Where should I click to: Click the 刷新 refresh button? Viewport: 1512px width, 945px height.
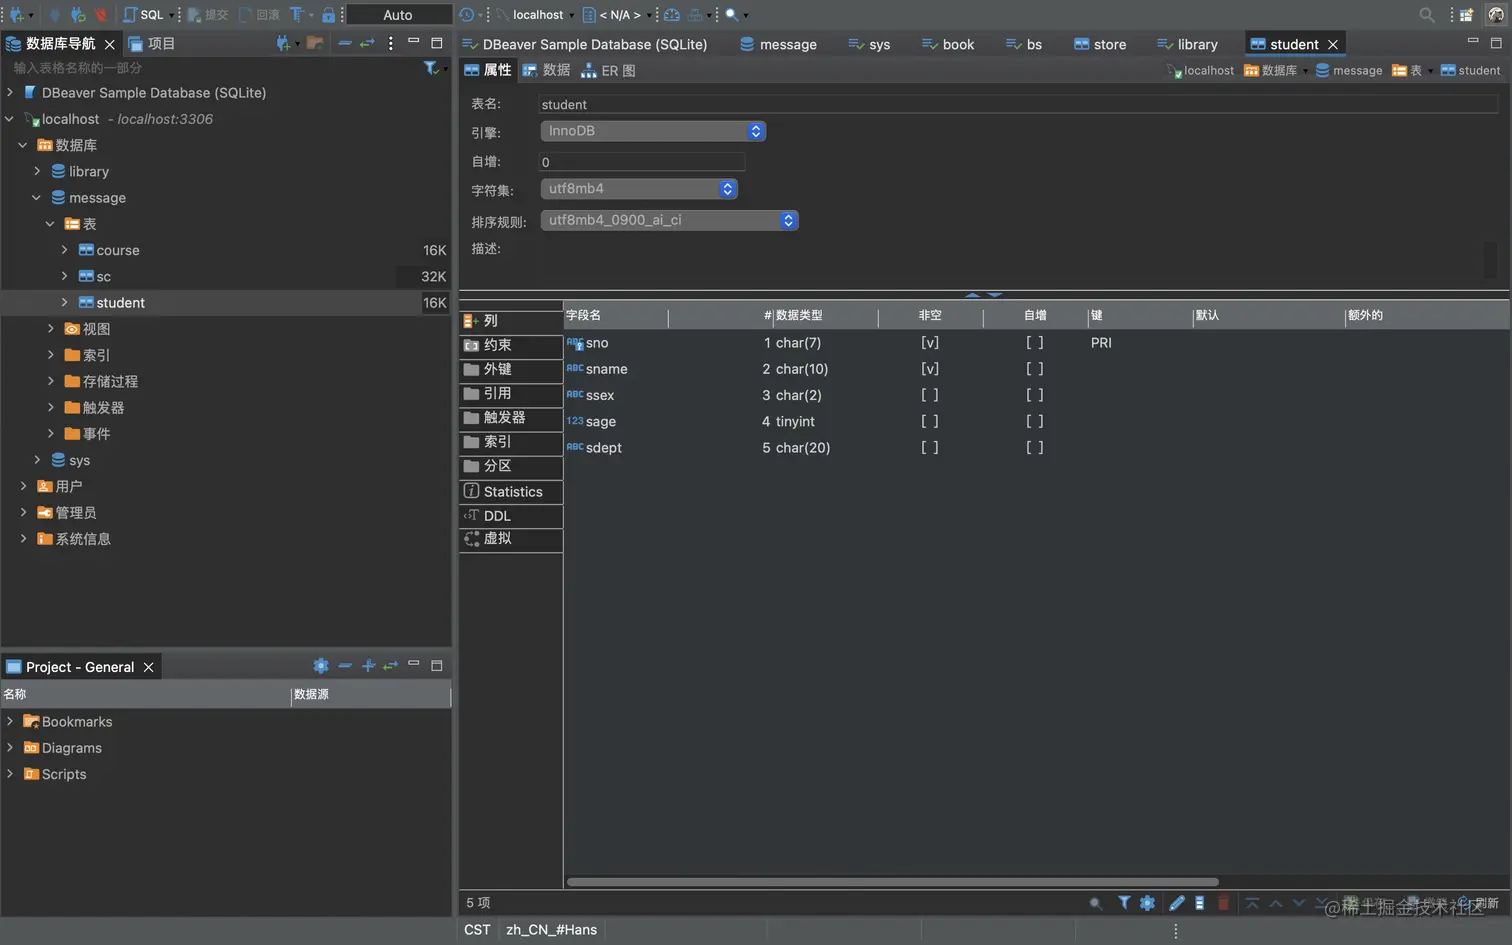1479,903
